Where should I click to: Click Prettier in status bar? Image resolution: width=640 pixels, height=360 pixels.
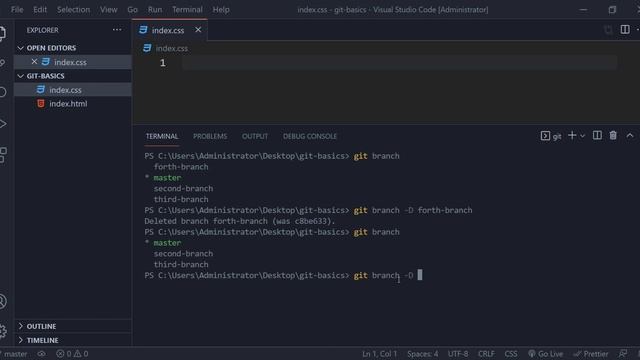pyautogui.click(x=591, y=354)
